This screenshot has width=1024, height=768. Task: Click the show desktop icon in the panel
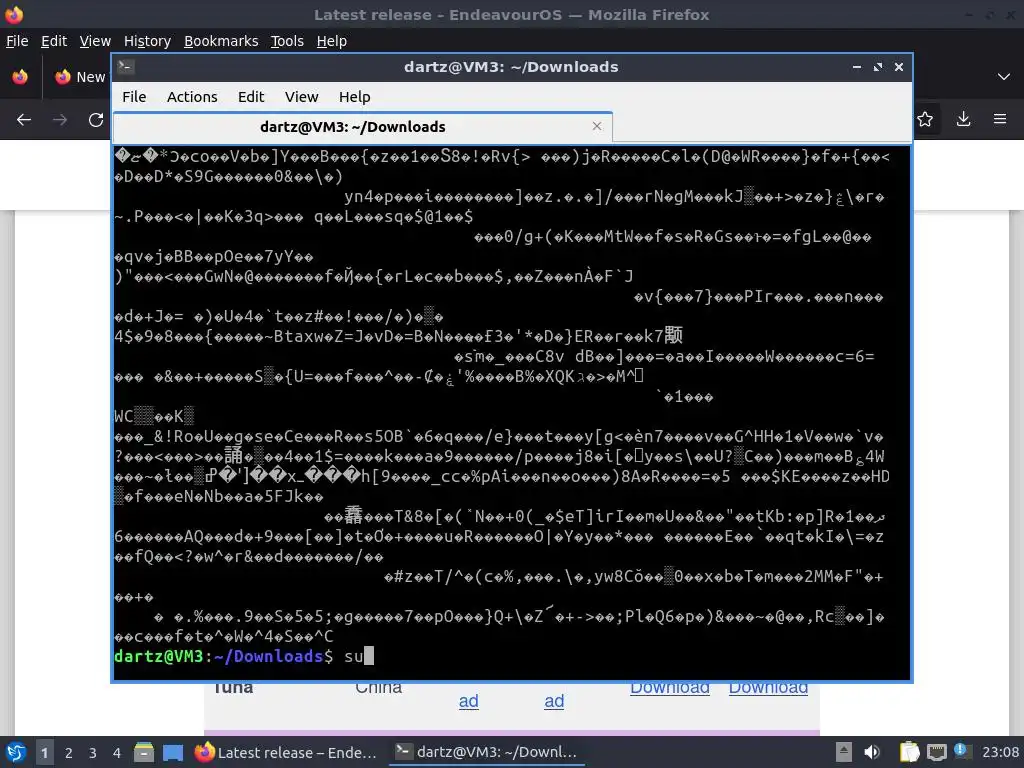tap(172, 752)
